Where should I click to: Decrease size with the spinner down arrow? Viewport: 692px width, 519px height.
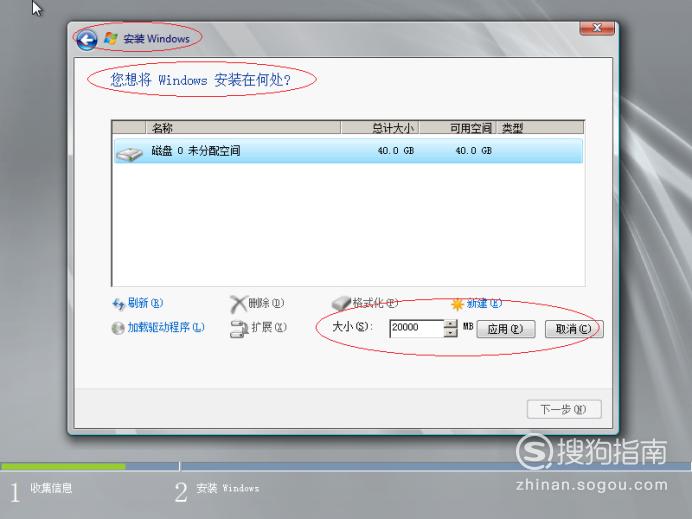pyautogui.click(x=451, y=332)
